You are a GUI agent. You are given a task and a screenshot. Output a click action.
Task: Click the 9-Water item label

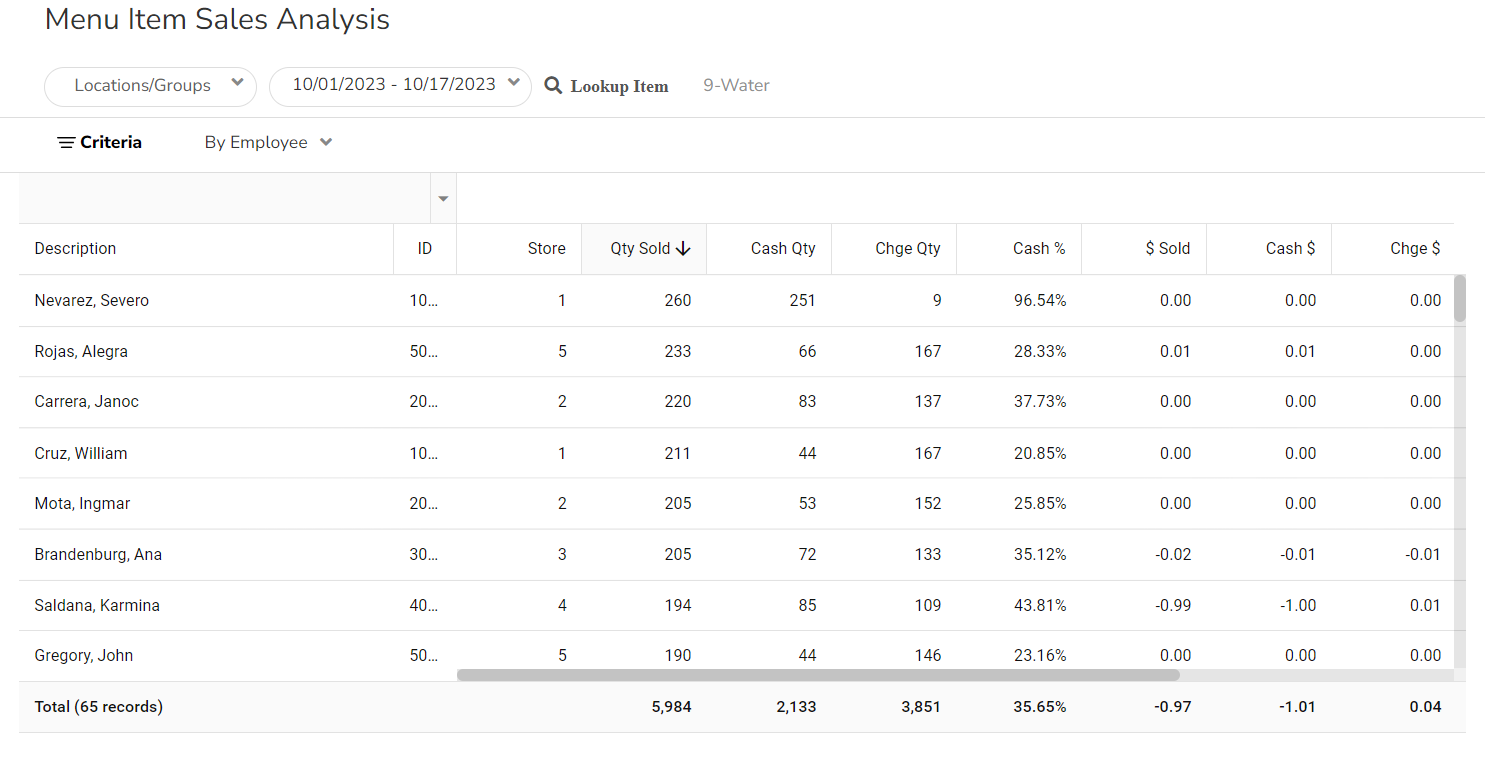[x=736, y=86]
